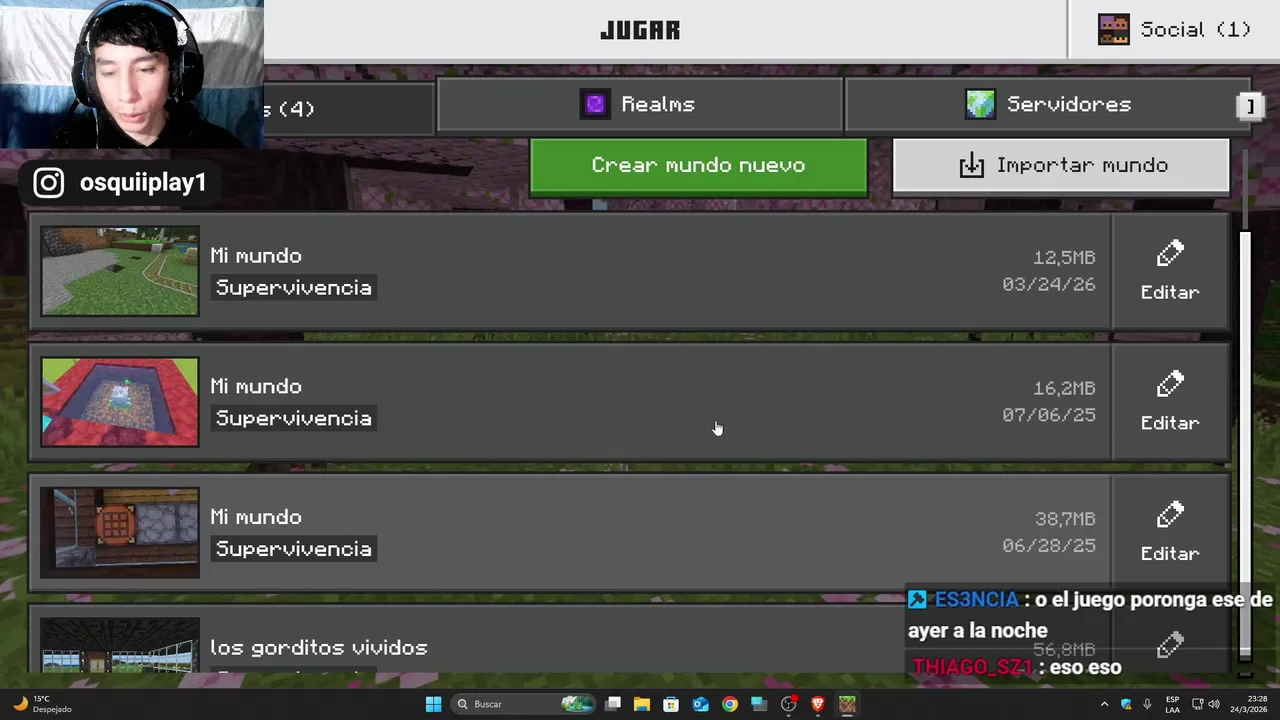Open the partially hidden worlds tab (4)
Viewport: 1280px width, 720px height.
click(348, 108)
